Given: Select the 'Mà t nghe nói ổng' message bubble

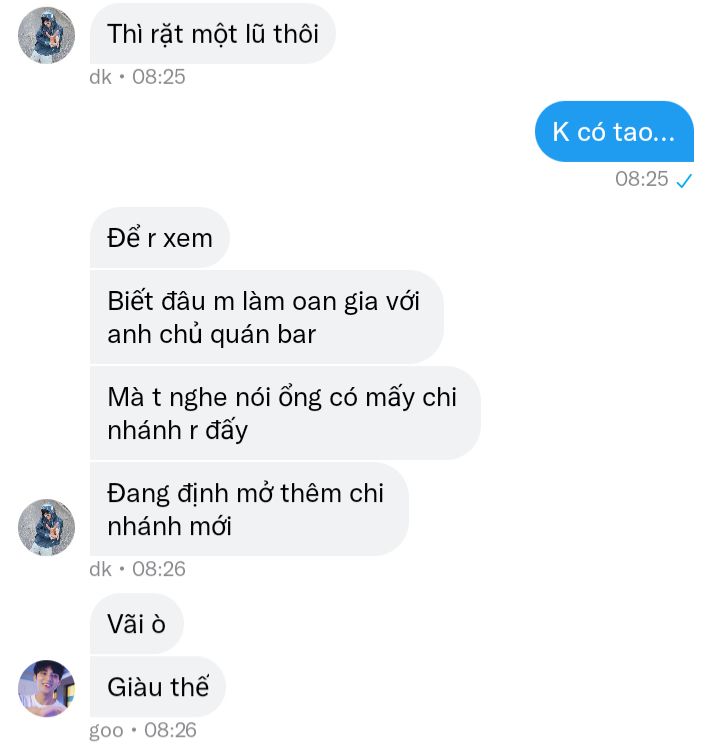Looking at the screenshot, I should click(285, 413).
